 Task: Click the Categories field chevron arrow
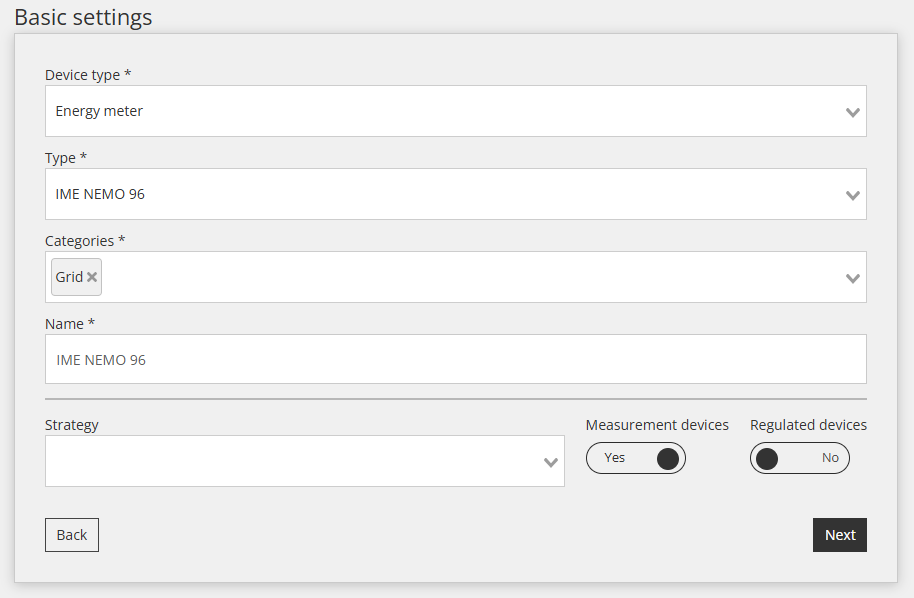pos(852,278)
